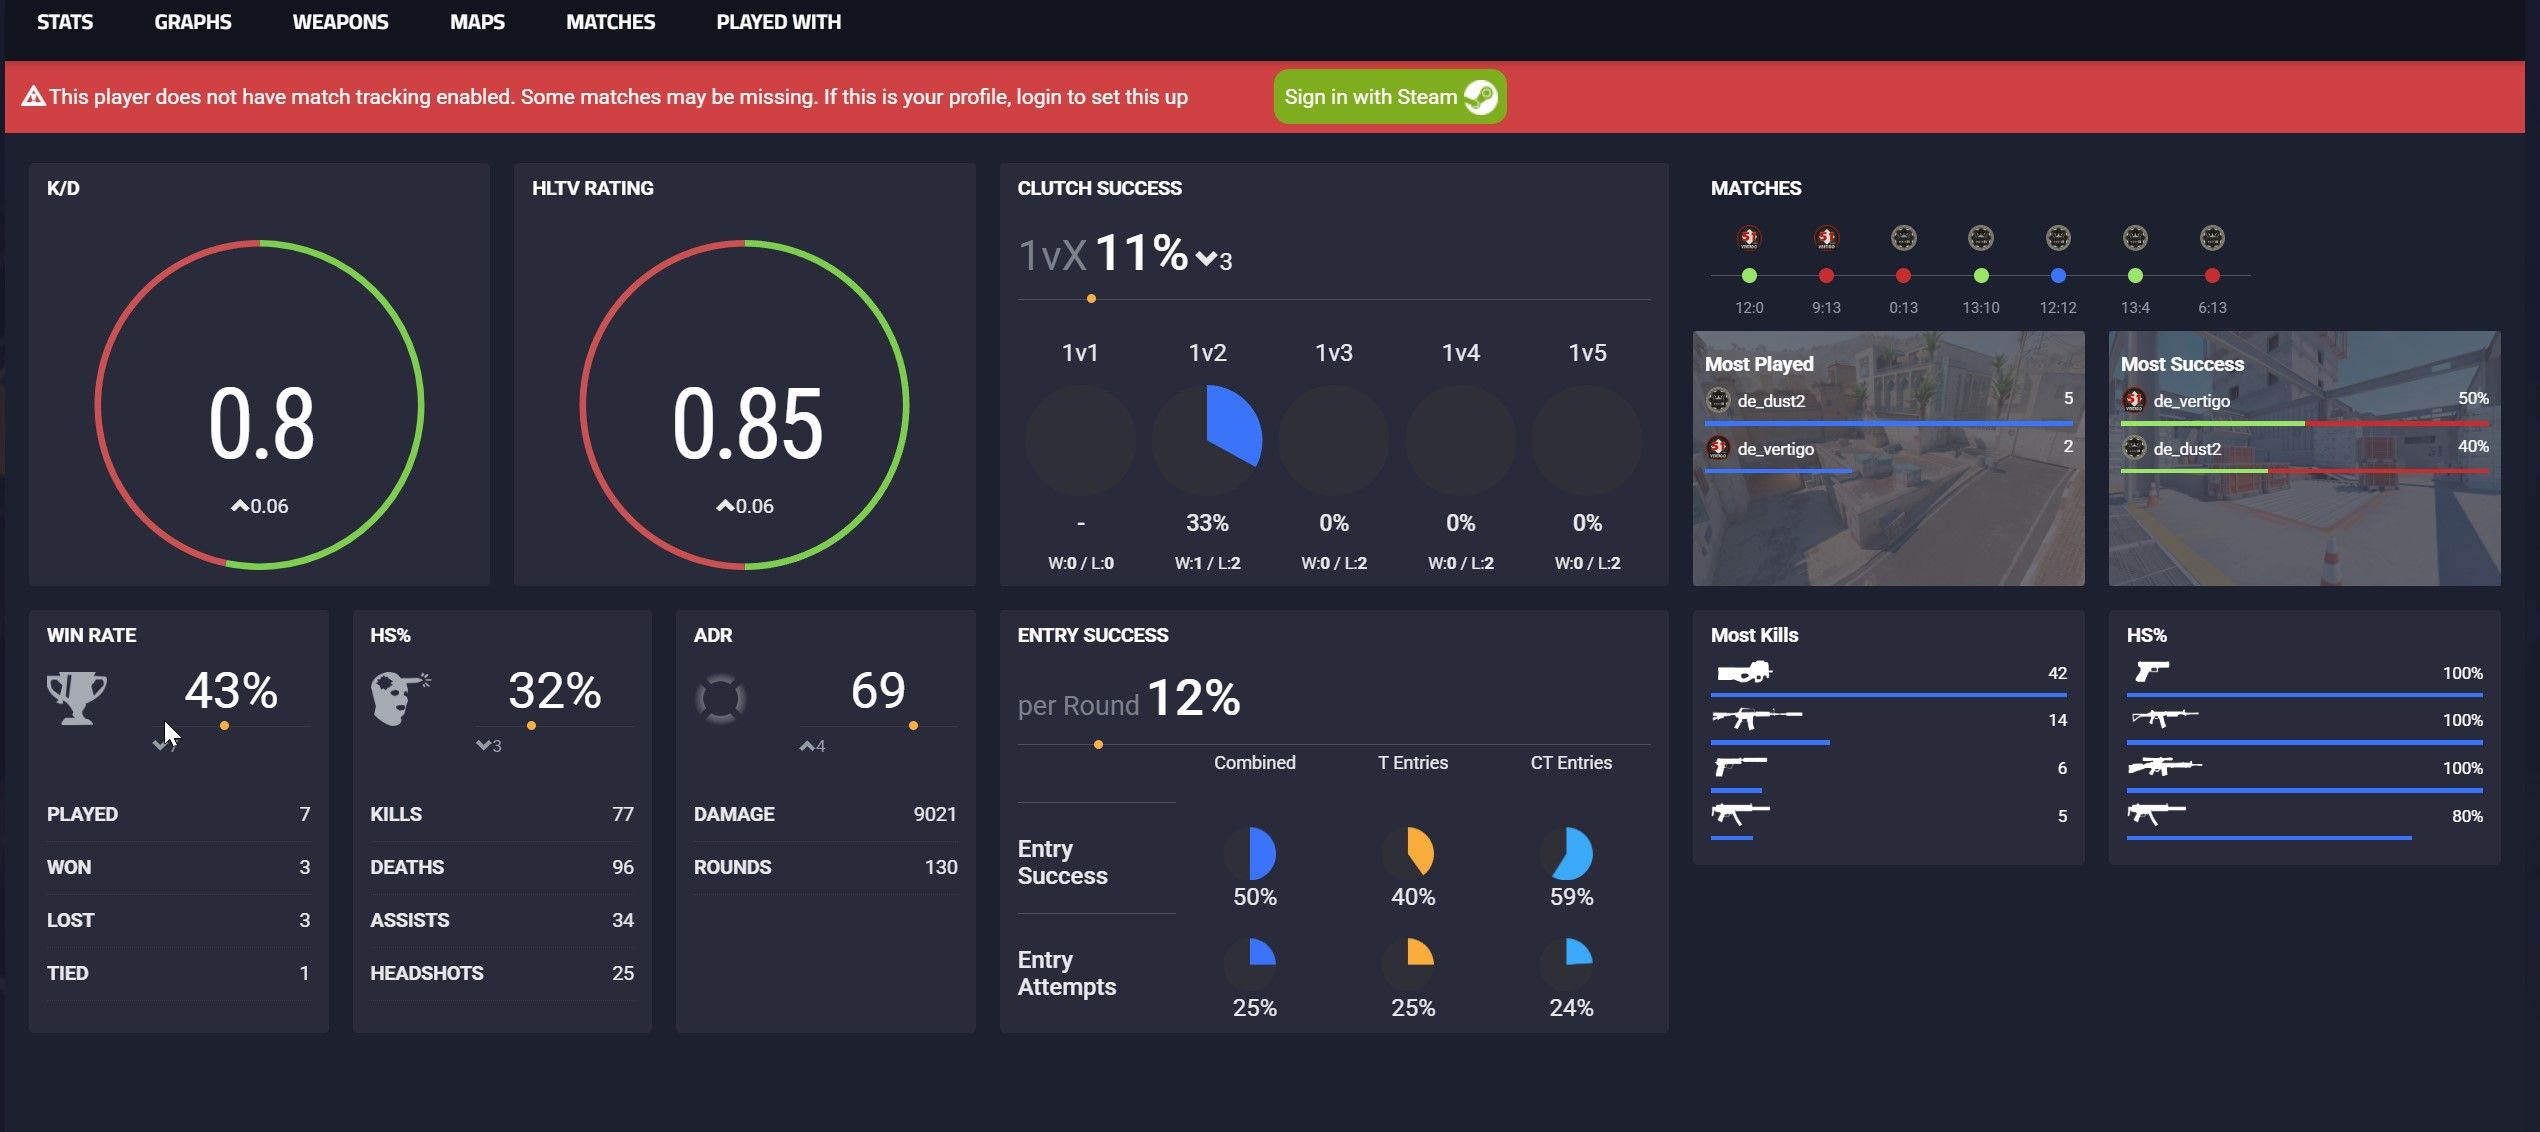This screenshot has width=2540, height=1132.
Task: Click the orange marker on Entry Success slider
Action: [1098, 744]
